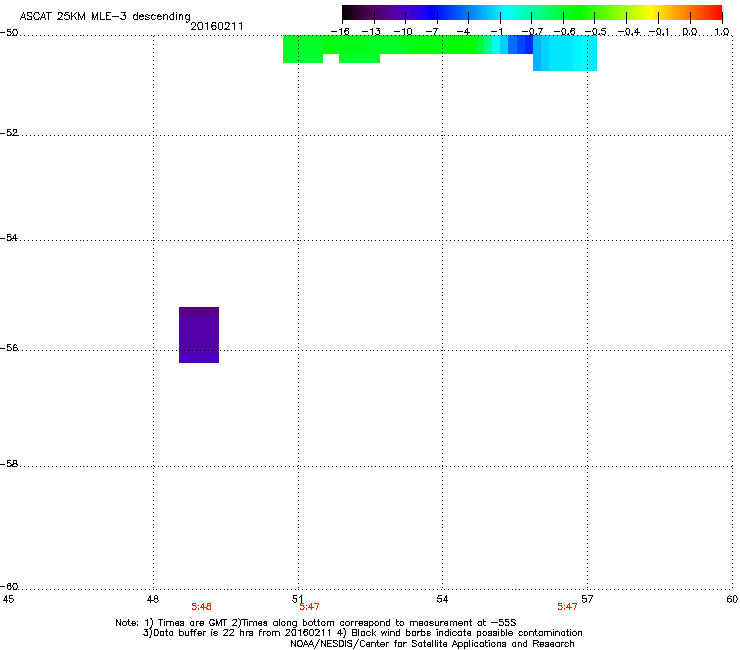This screenshot has height=650, width=740.
Task: Click the title text "ASCAT 25KM MLE-3 descending"
Action: coord(105,17)
